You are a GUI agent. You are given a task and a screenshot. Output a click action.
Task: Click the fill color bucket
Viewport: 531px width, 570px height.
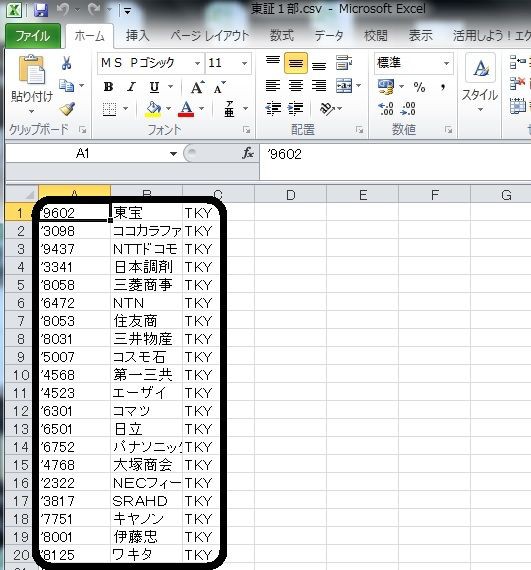[x=153, y=109]
